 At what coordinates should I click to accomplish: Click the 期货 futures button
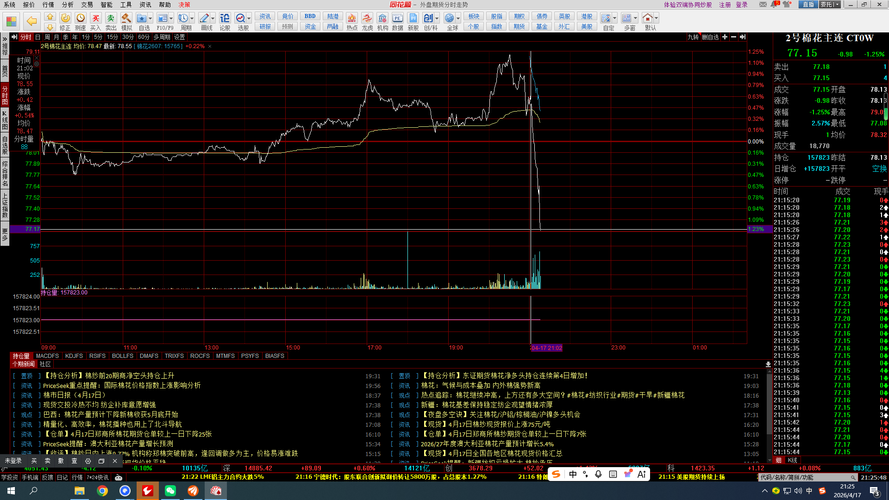click(519, 26)
